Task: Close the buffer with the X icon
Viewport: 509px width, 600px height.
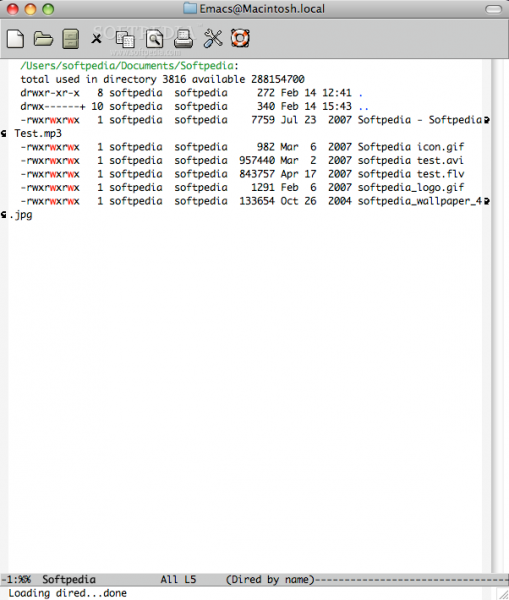Action: tap(96, 38)
